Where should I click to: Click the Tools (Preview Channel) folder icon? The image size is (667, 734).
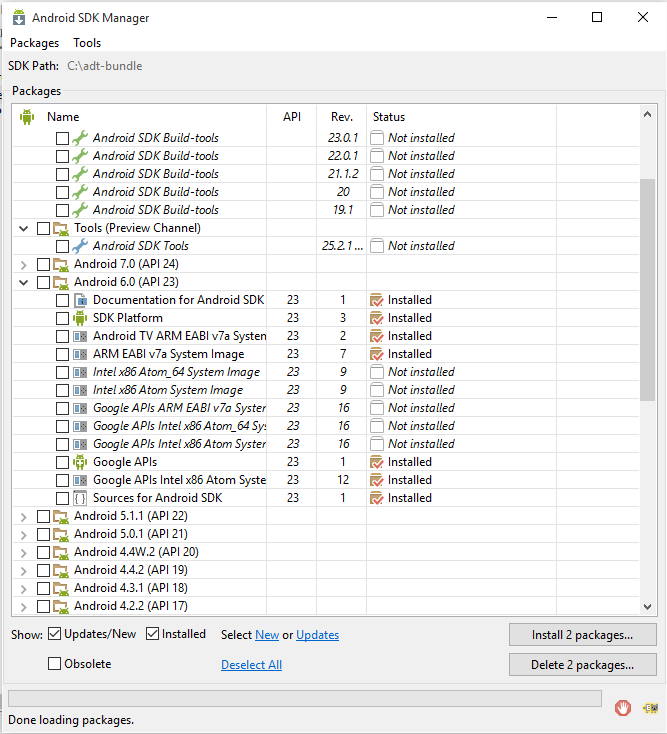pos(61,228)
